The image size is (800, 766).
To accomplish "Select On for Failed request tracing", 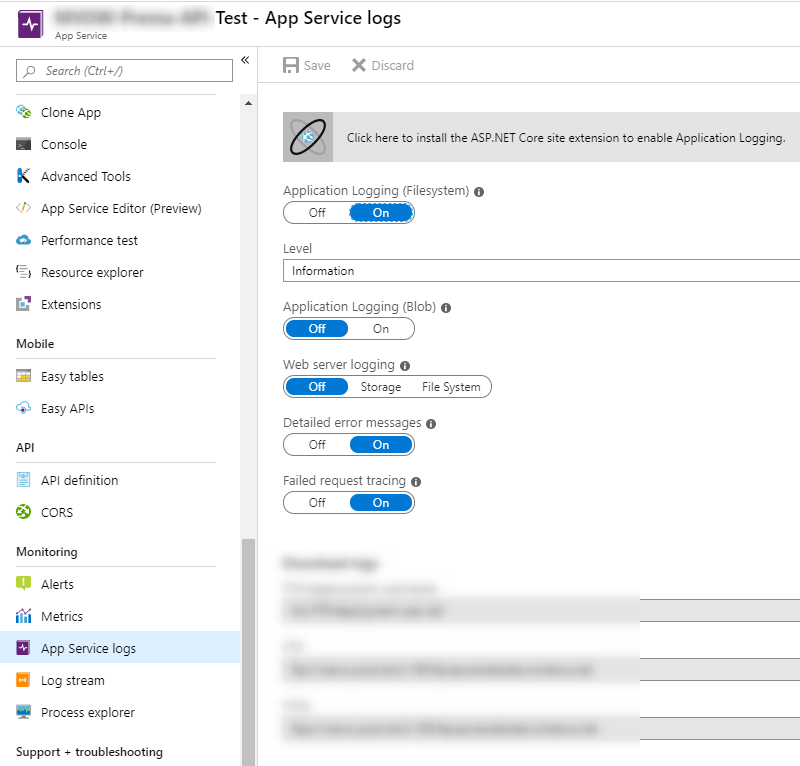I will pos(381,503).
